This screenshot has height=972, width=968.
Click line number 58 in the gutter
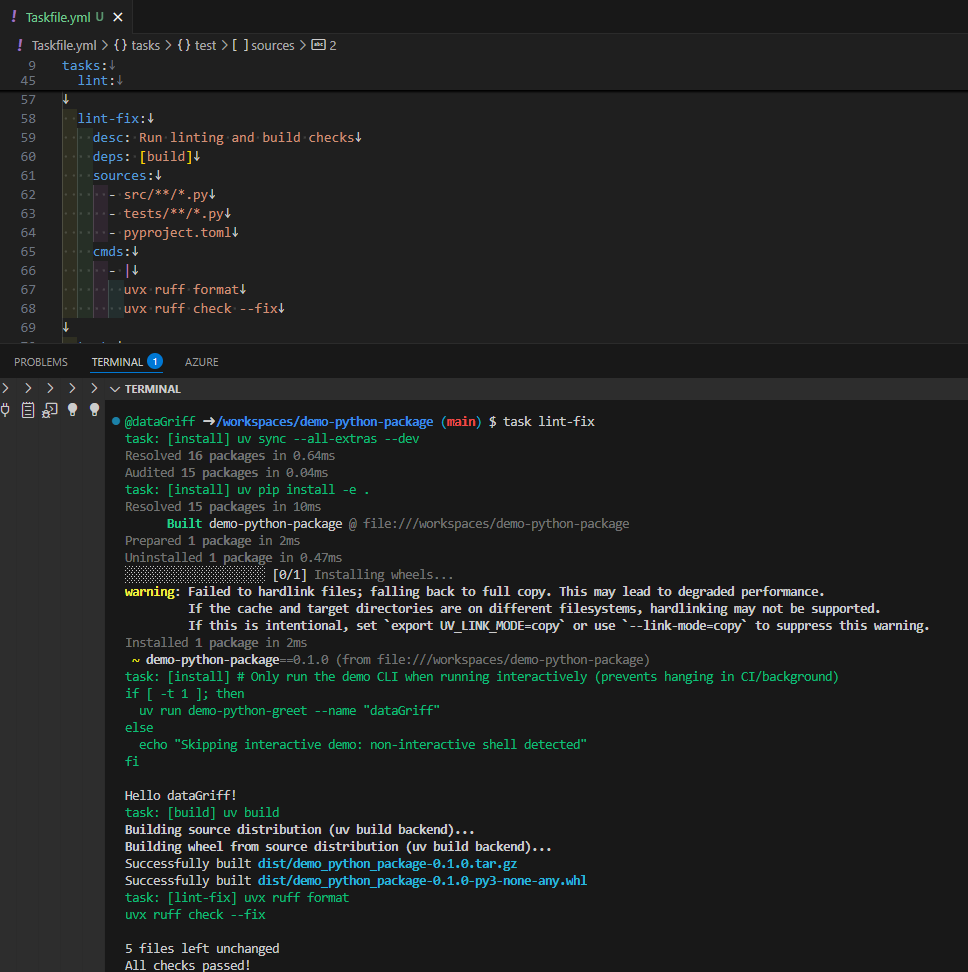[x=29, y=118]
